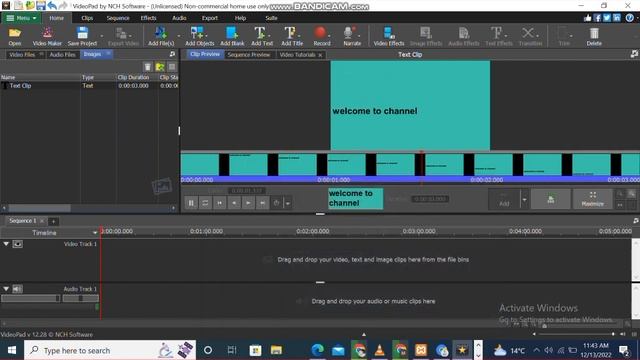Step forward one frame in preview
The image size is (640, 360).
(x=248, y=203)
